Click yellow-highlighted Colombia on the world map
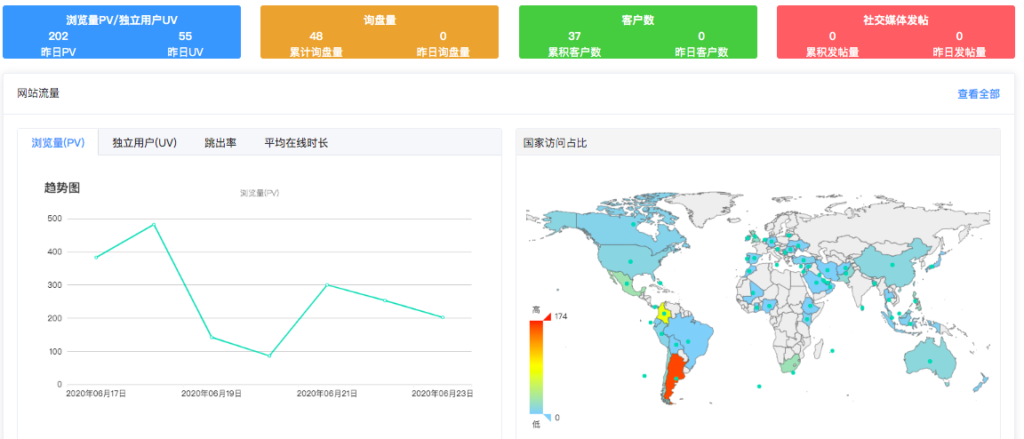The height and width of the screenshot is (439, 1024). point(661,313)
